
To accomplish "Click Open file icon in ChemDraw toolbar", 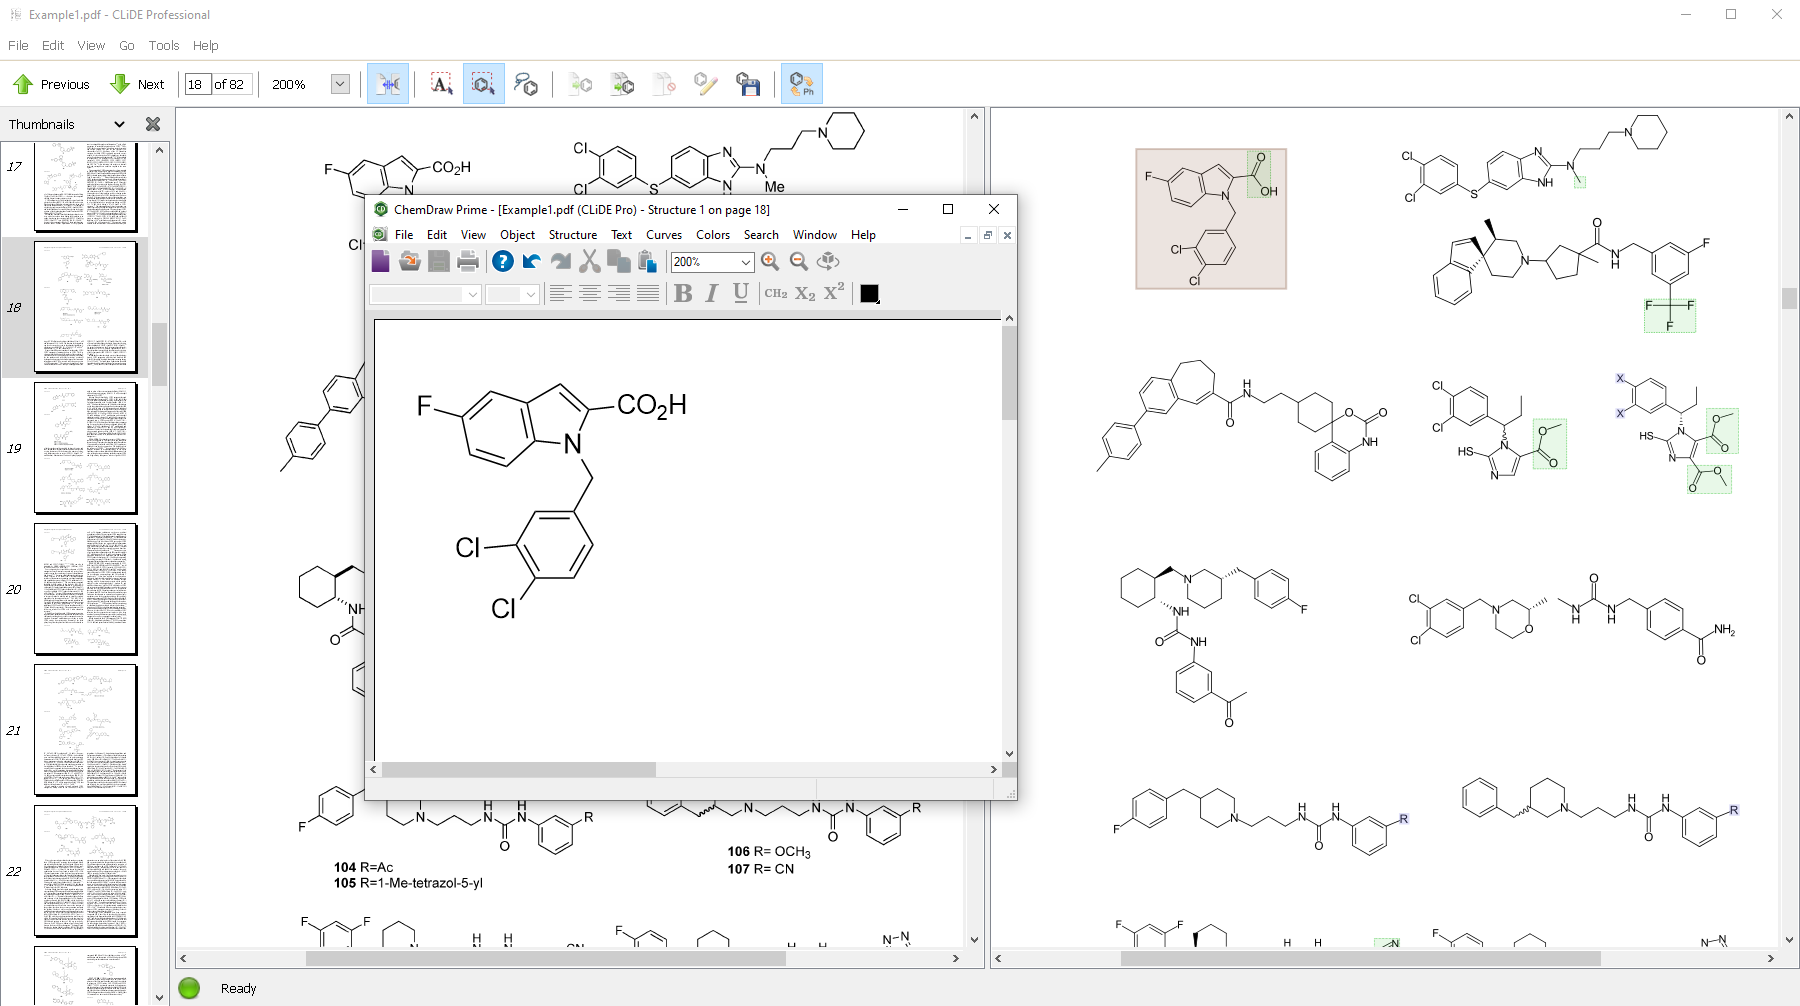I will coord(409,261).
